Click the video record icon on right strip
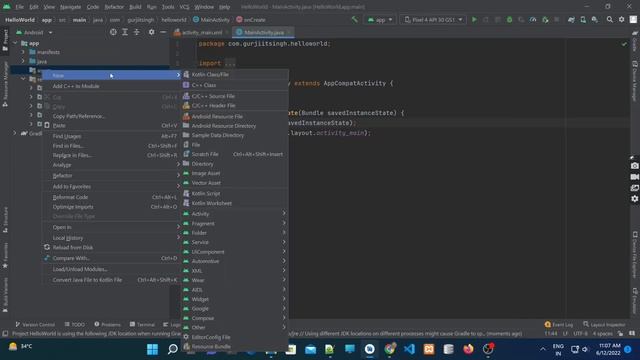 [634, 177]
